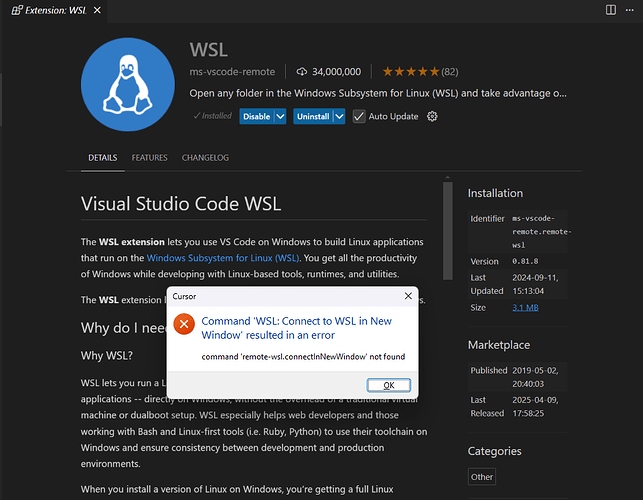Image resolution: width=643 pixels, height=500 pixels.
Task: Click OK in the Cursor error dialog
Action: 388,385
